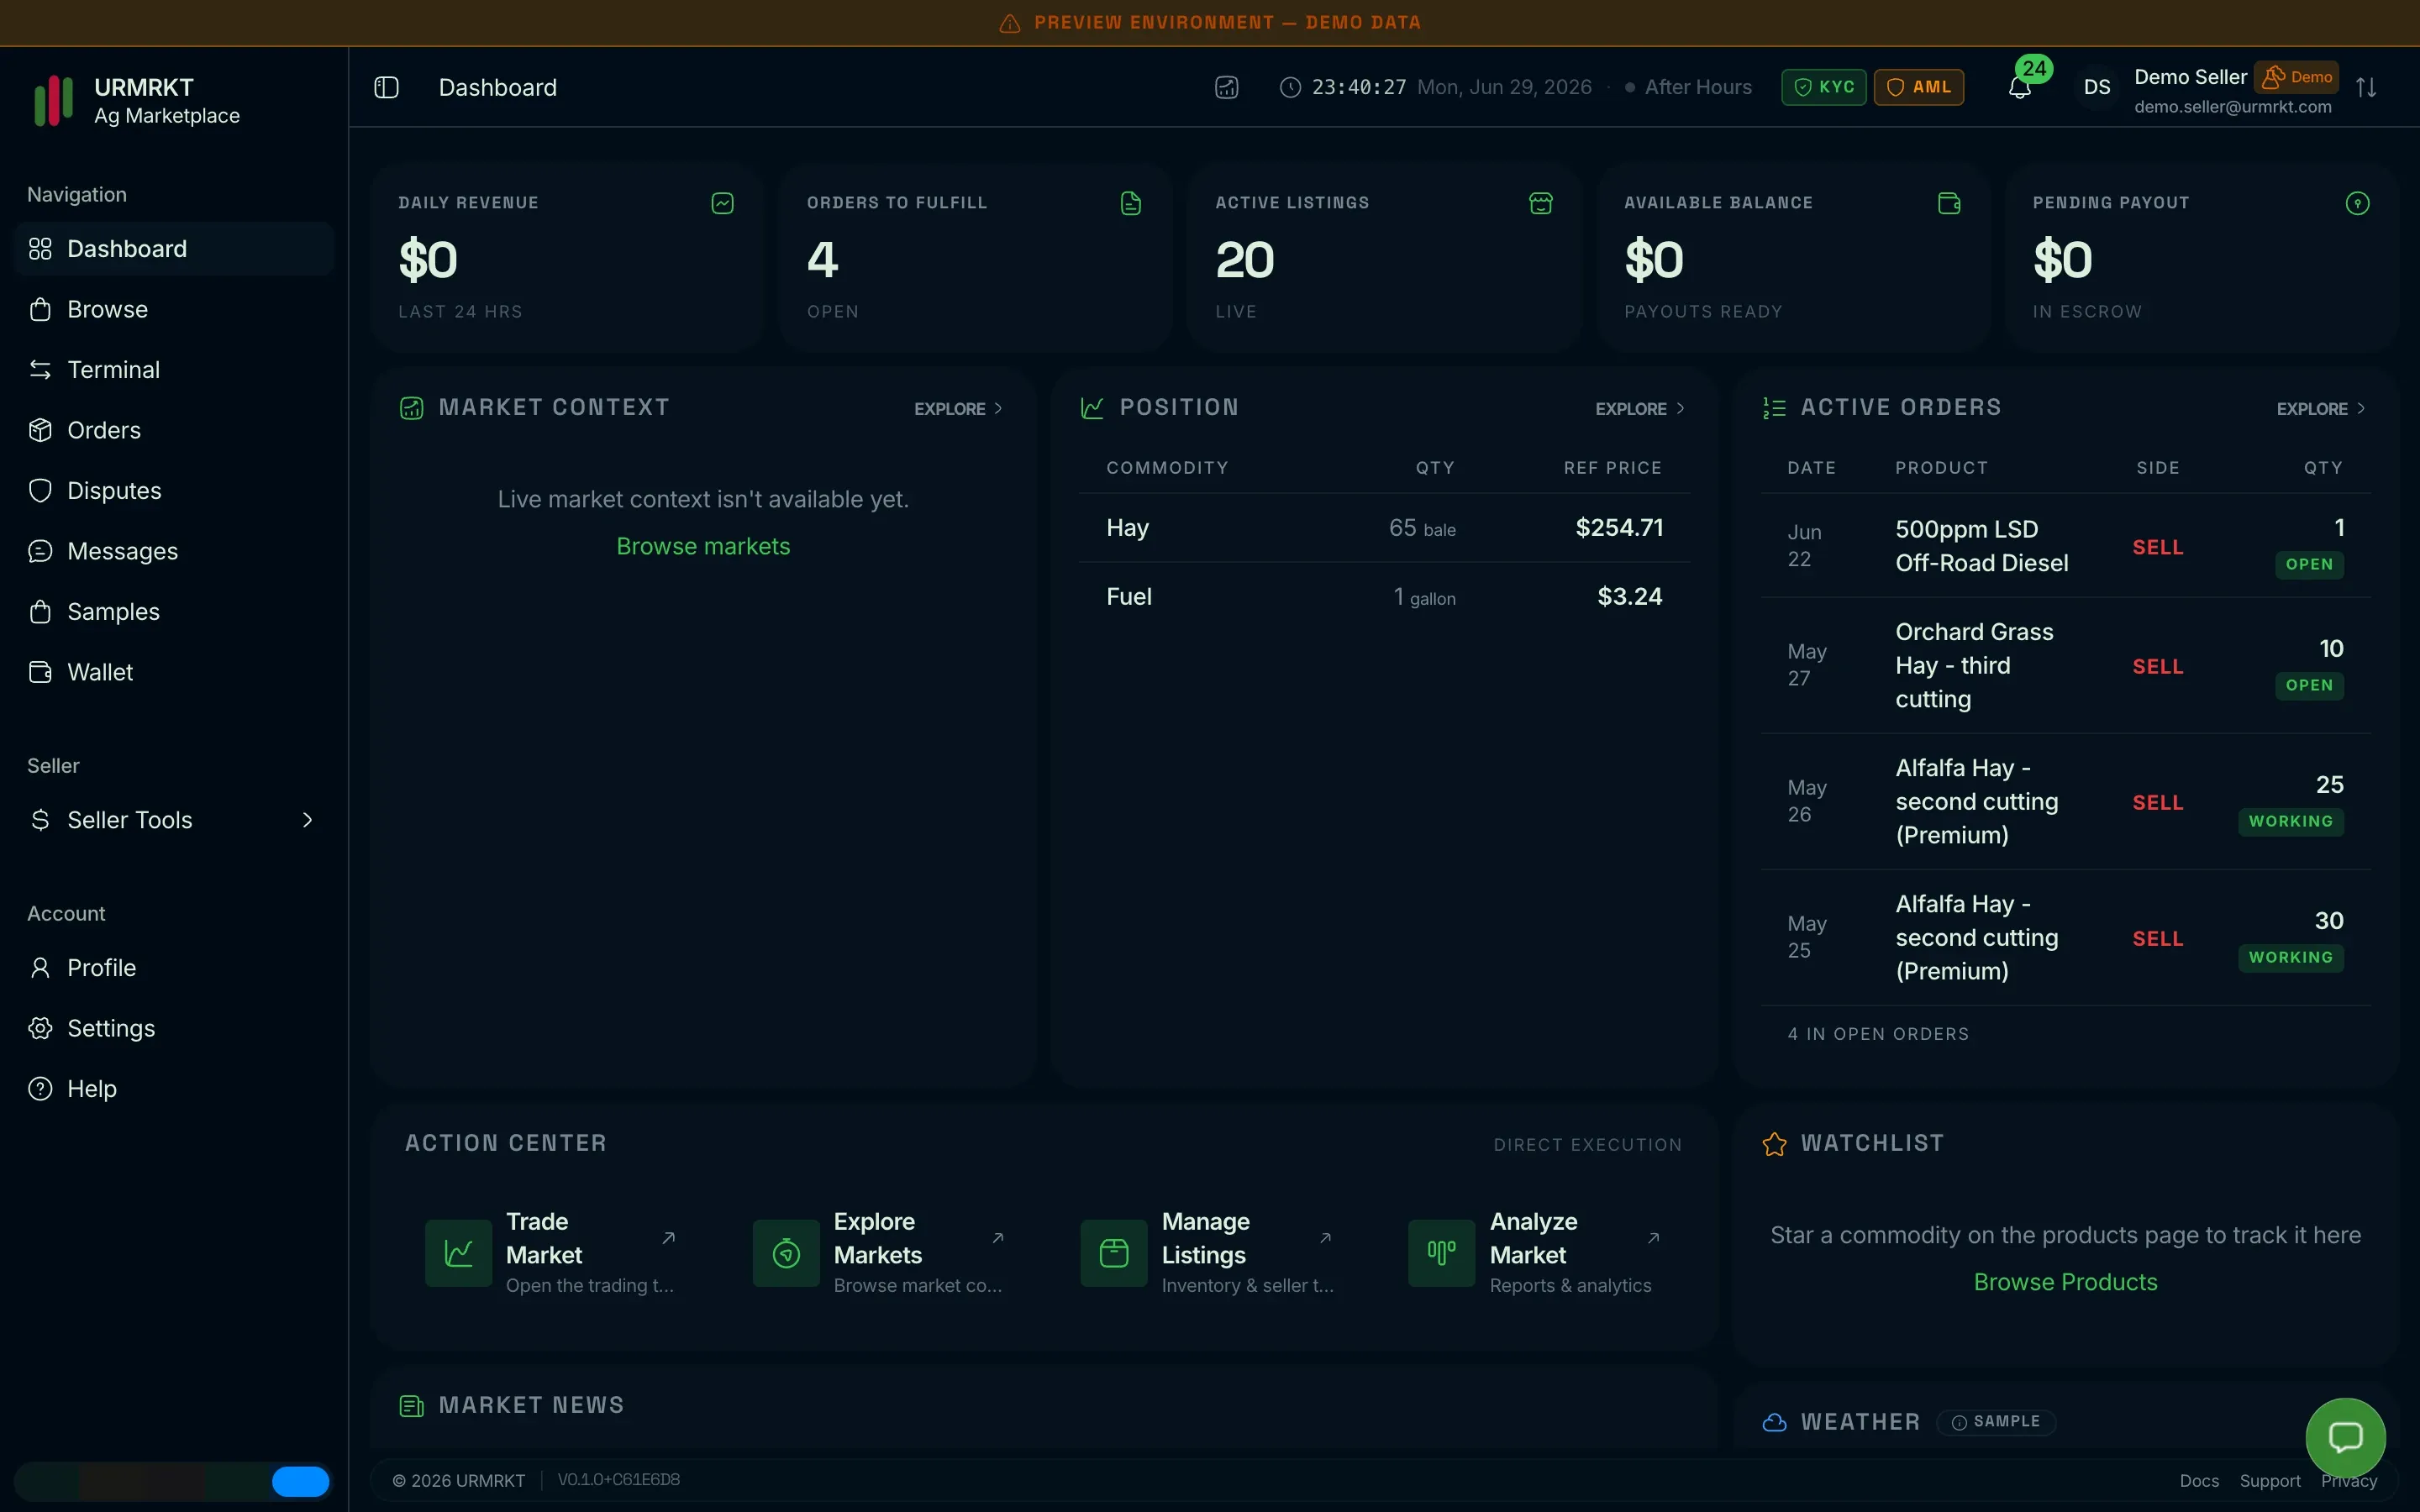Screen dimensions: 2420x1512
Task: Click the Watchlist star icon
Action: pyautogui.click(x=1774, y=1144)
